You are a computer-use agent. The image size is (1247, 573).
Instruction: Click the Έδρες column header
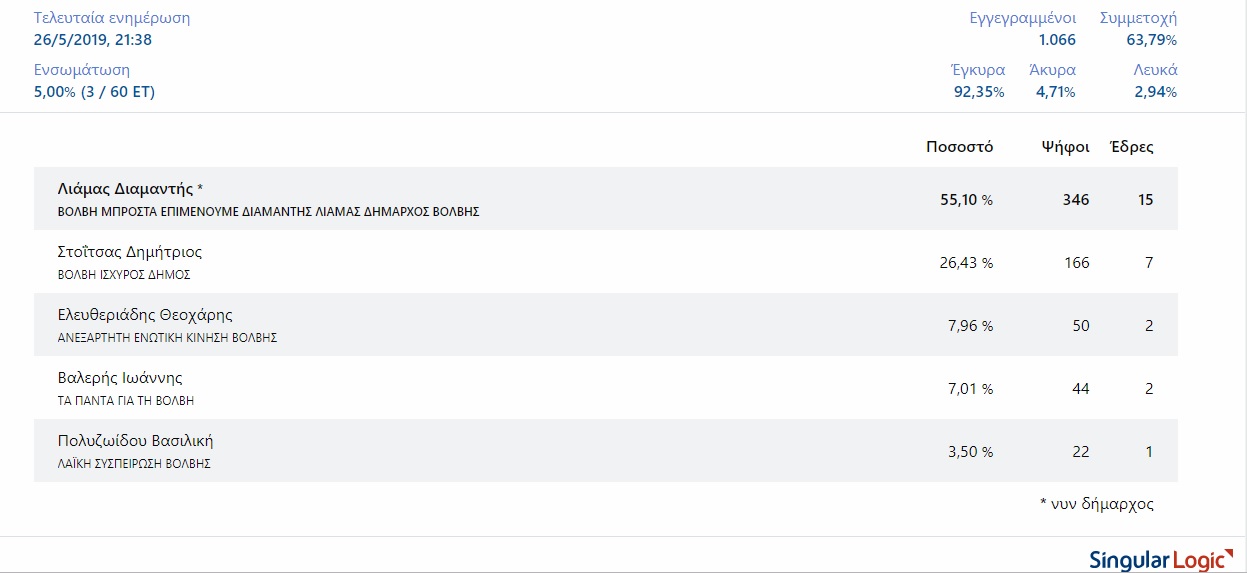pos(1132,146)
